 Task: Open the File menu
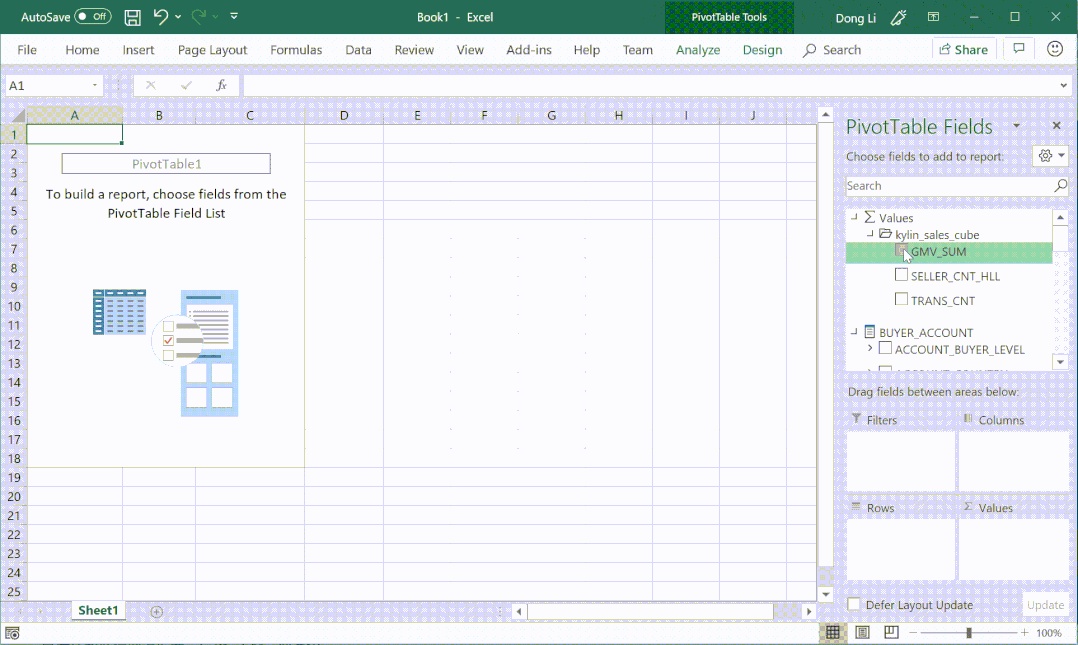[x=27, y=50]
